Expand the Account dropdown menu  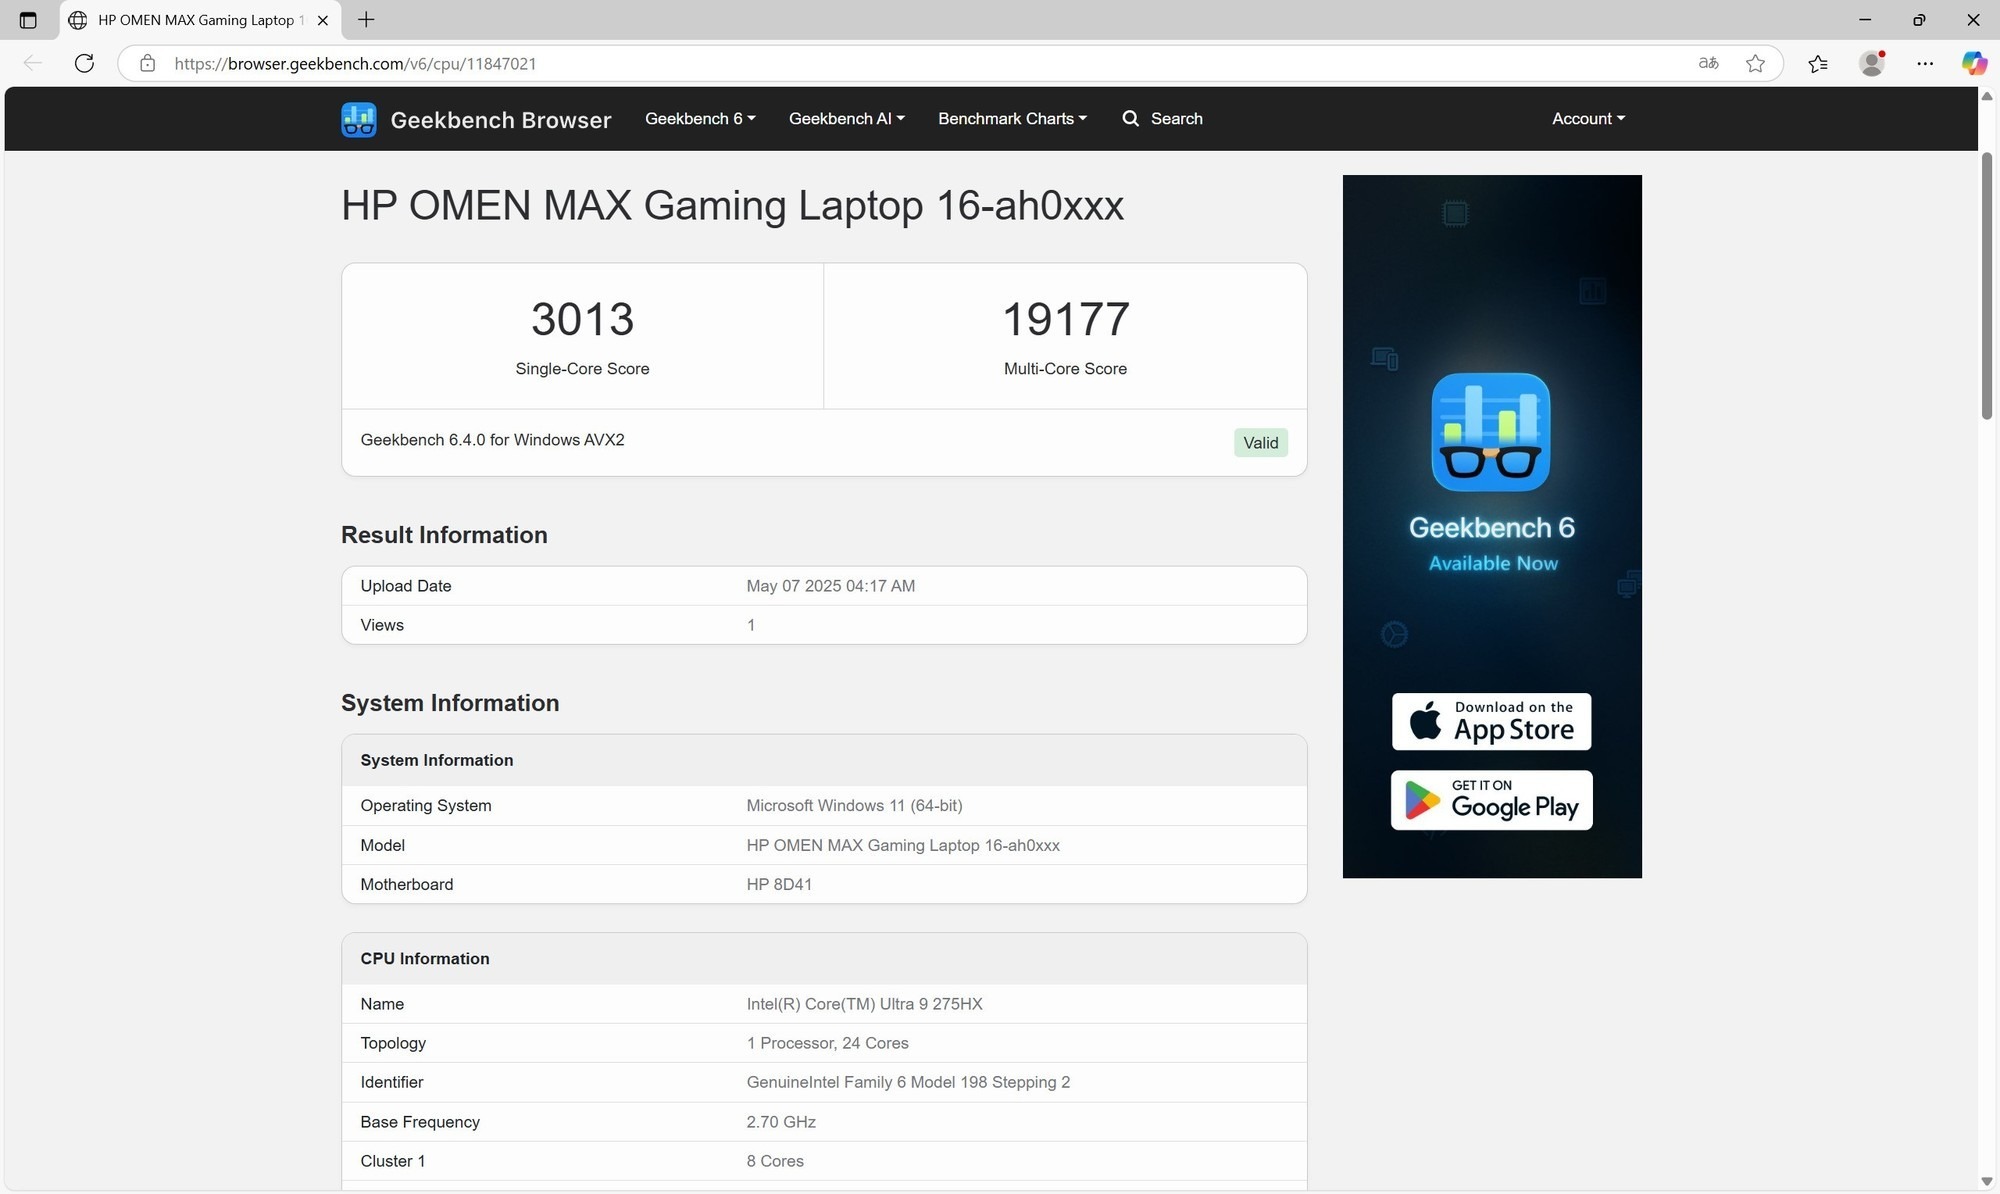pos(1588,118)
